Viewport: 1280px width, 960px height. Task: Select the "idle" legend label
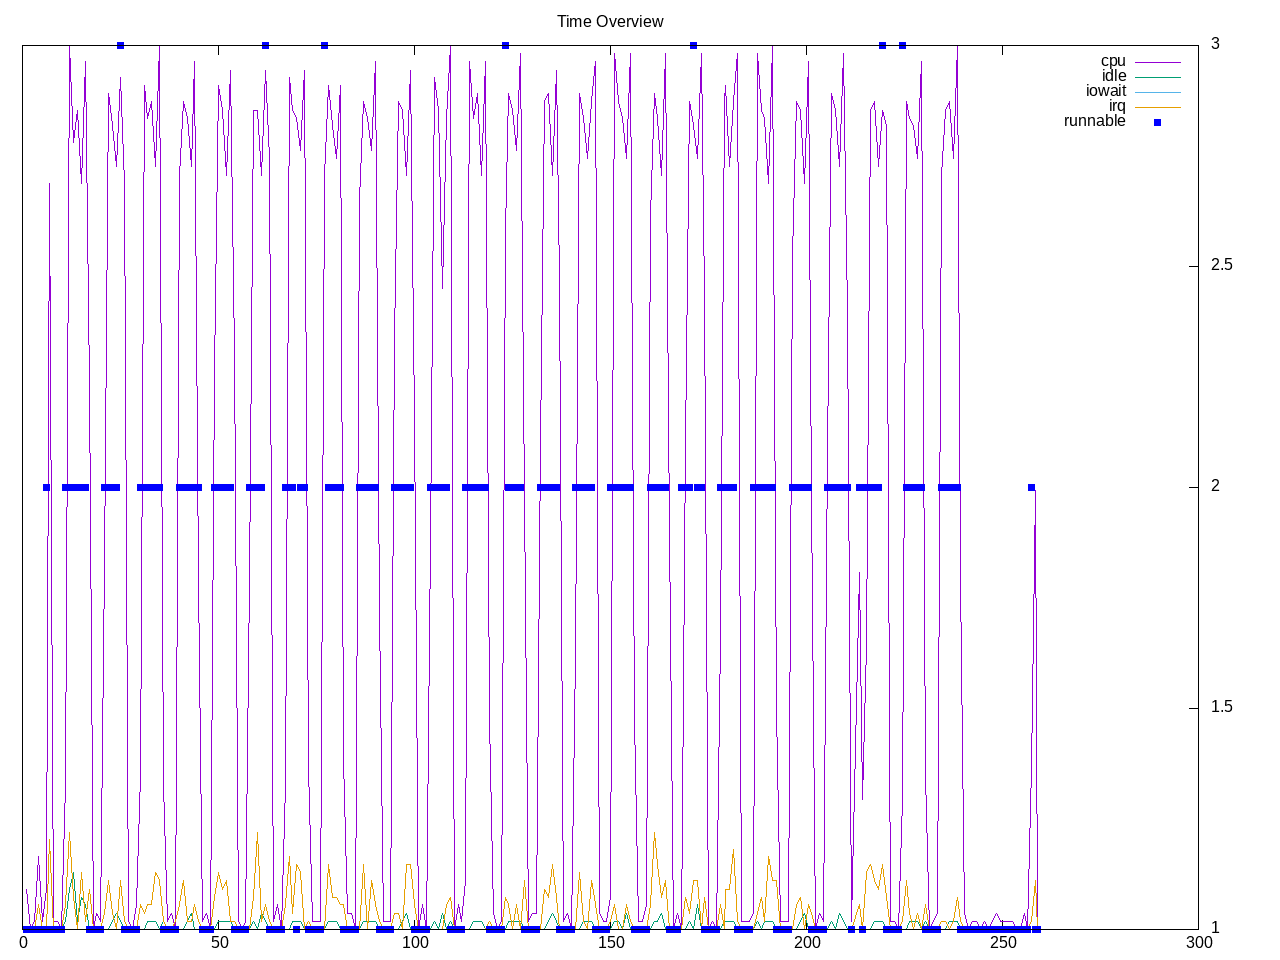pyautogui.click(x=1114, y=76)
